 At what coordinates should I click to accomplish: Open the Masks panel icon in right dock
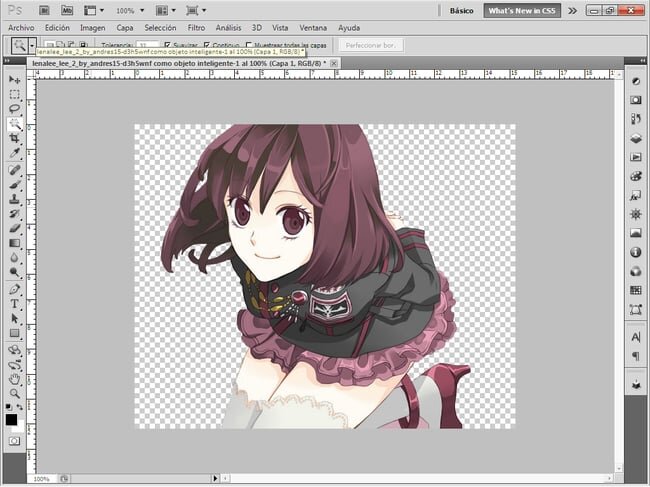tap(636, 100)
